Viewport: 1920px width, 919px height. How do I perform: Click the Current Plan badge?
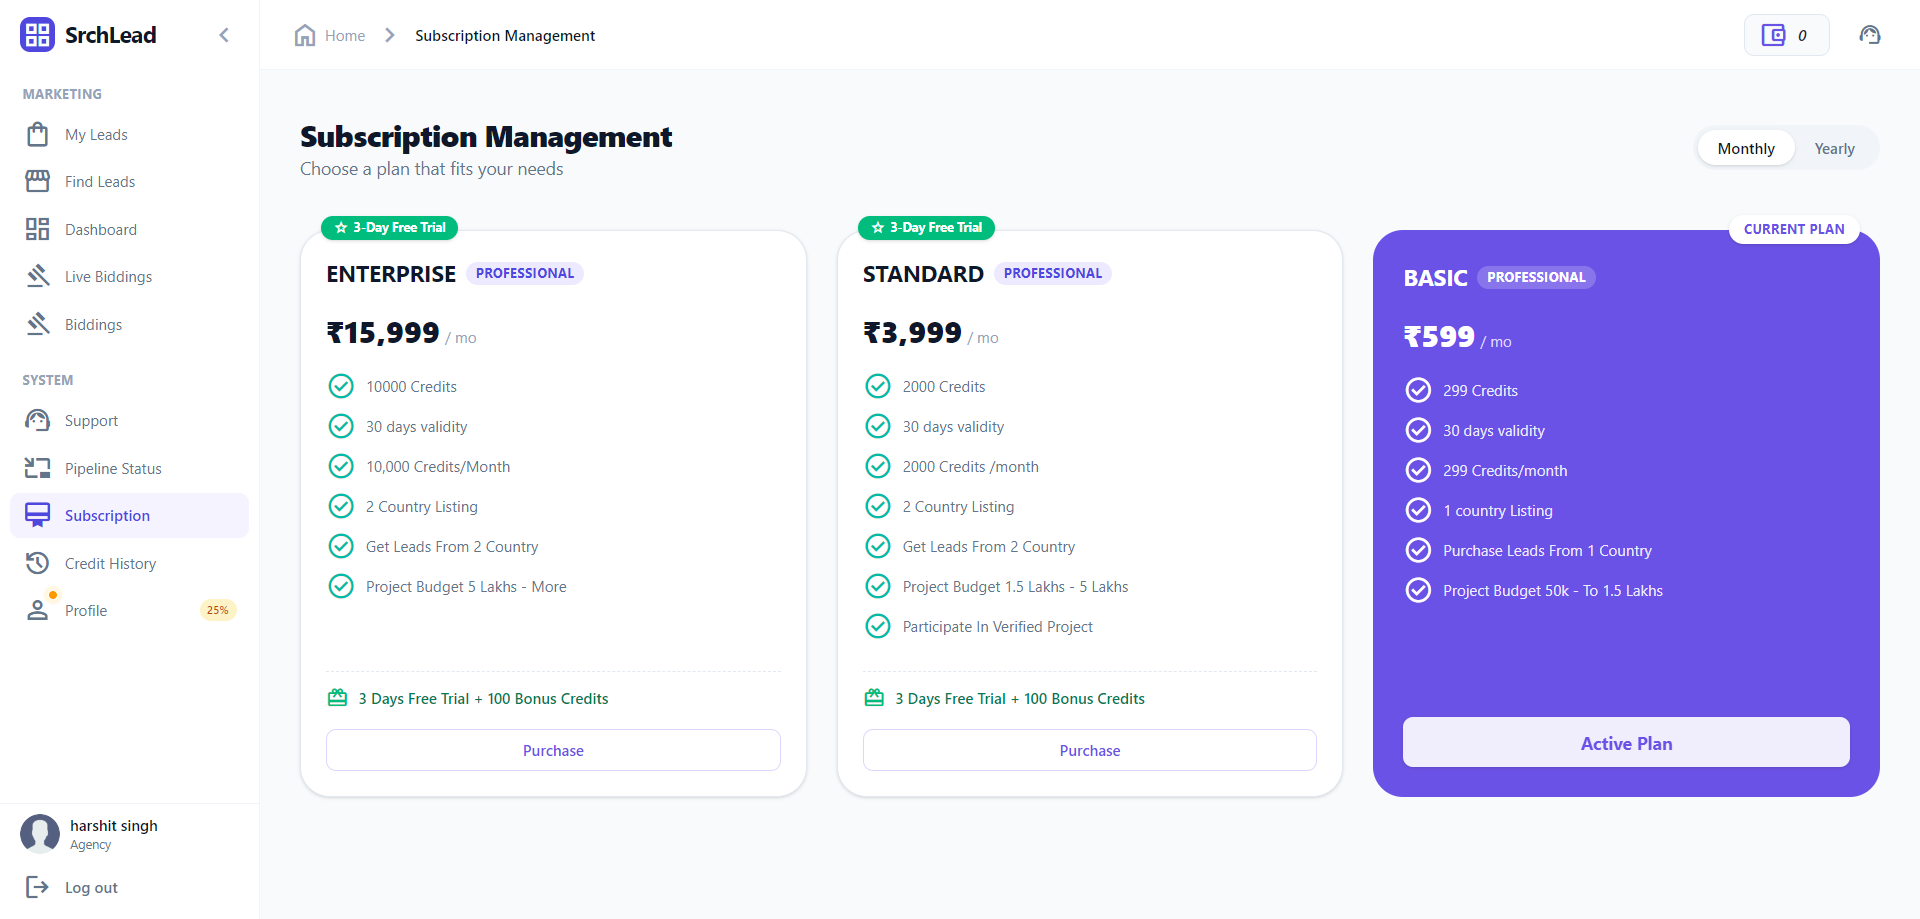point(1794,229)
